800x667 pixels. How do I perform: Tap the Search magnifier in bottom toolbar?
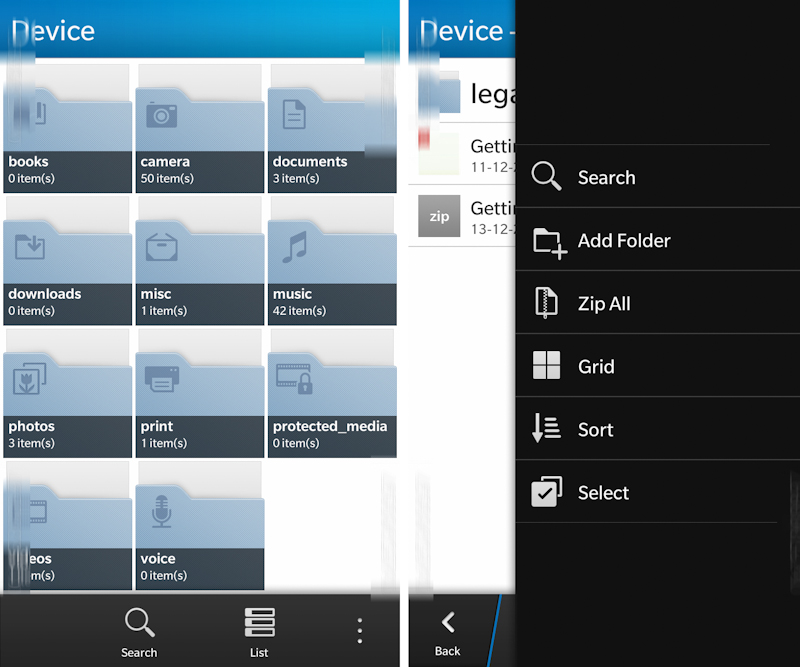(139, 630)
